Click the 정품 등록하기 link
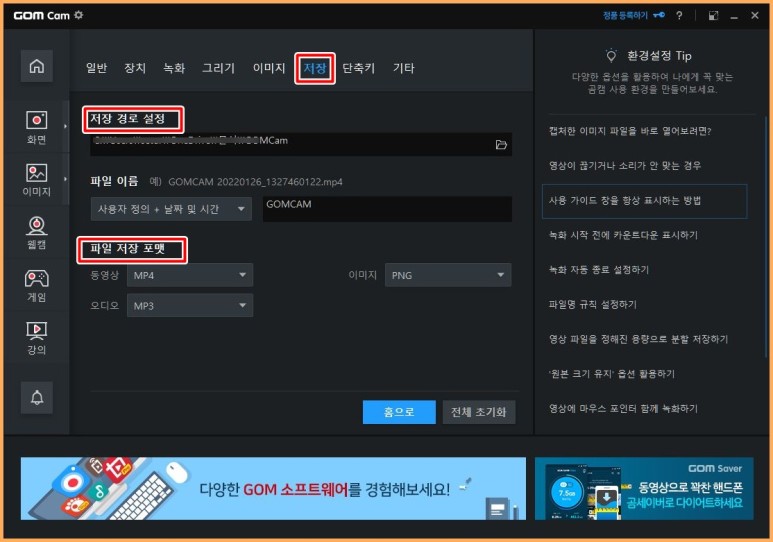This screenshot has height=542, width=773. click(625, 15)
